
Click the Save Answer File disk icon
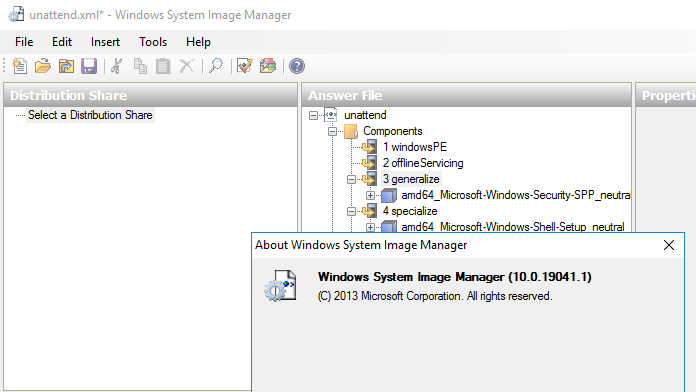pyautogui.click(x=89, y=66)
